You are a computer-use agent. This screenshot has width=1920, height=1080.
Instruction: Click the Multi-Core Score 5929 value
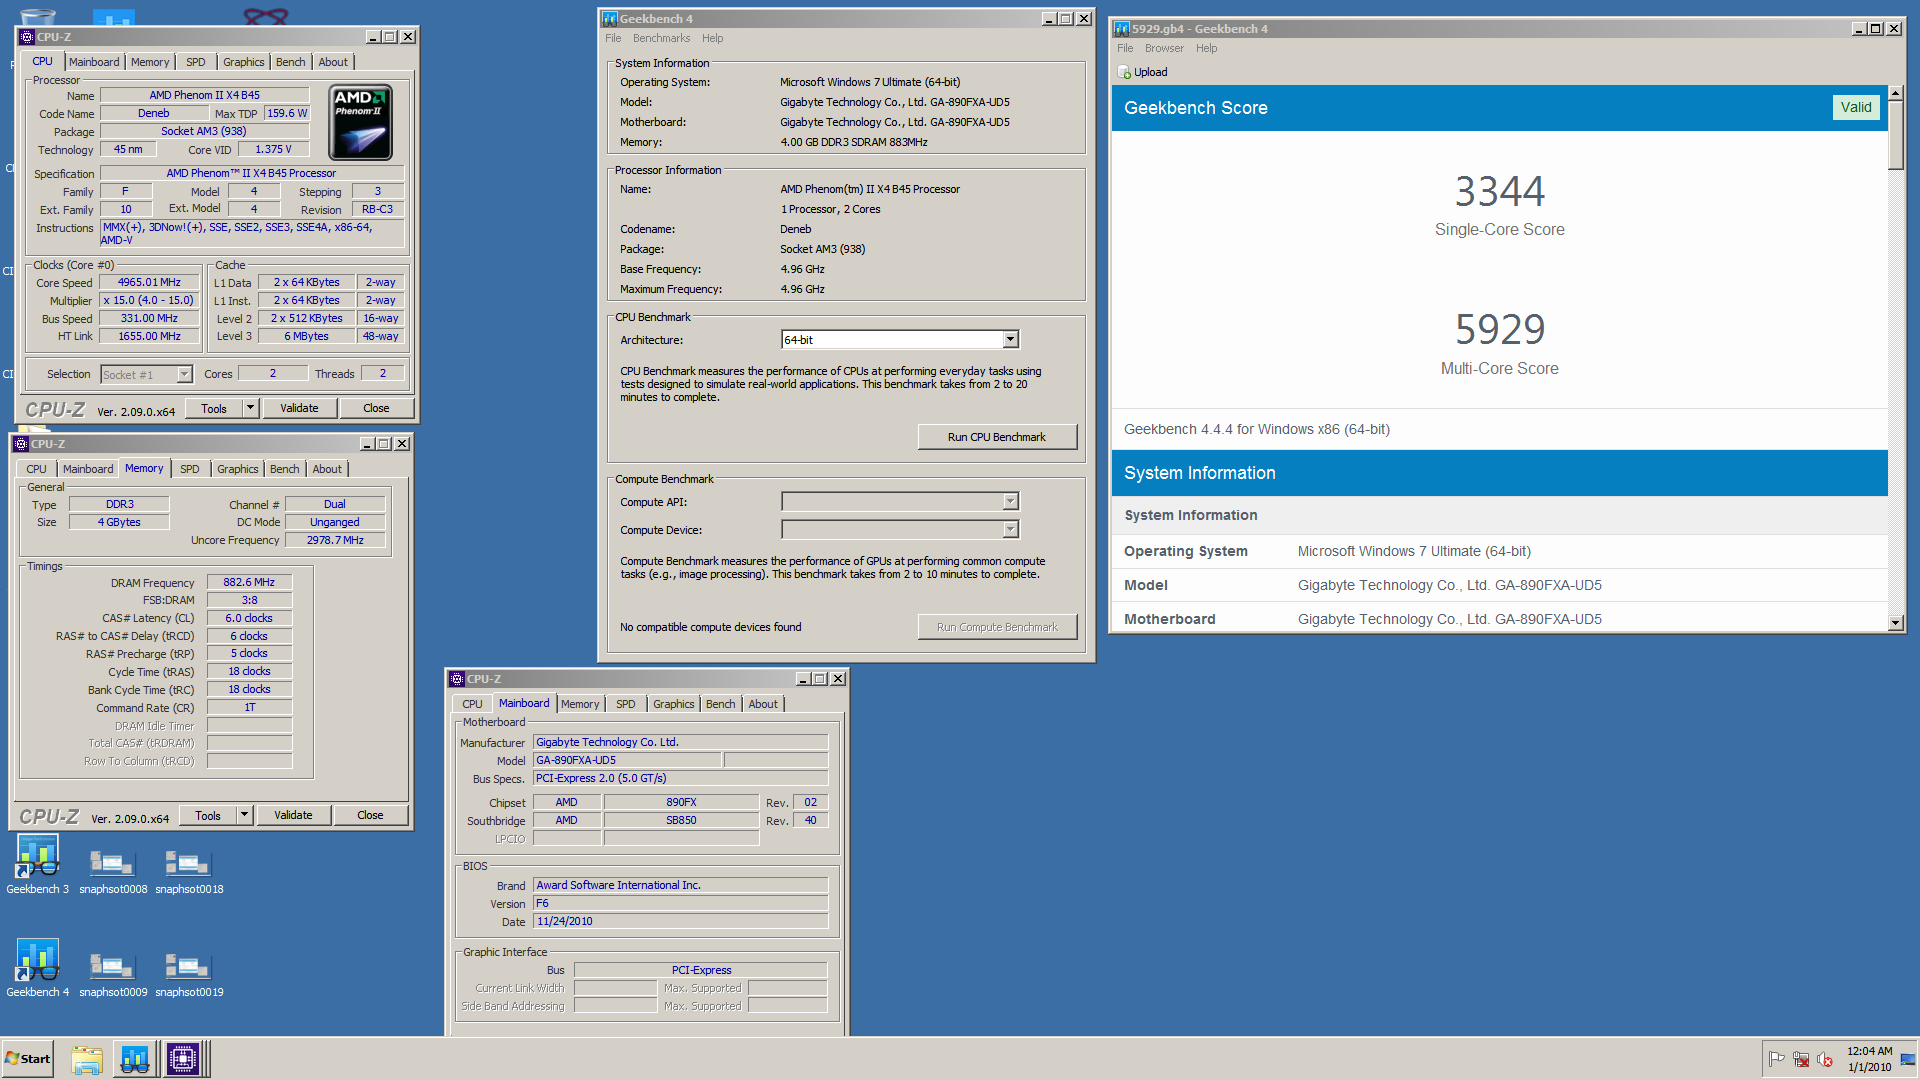[1499, 329]
